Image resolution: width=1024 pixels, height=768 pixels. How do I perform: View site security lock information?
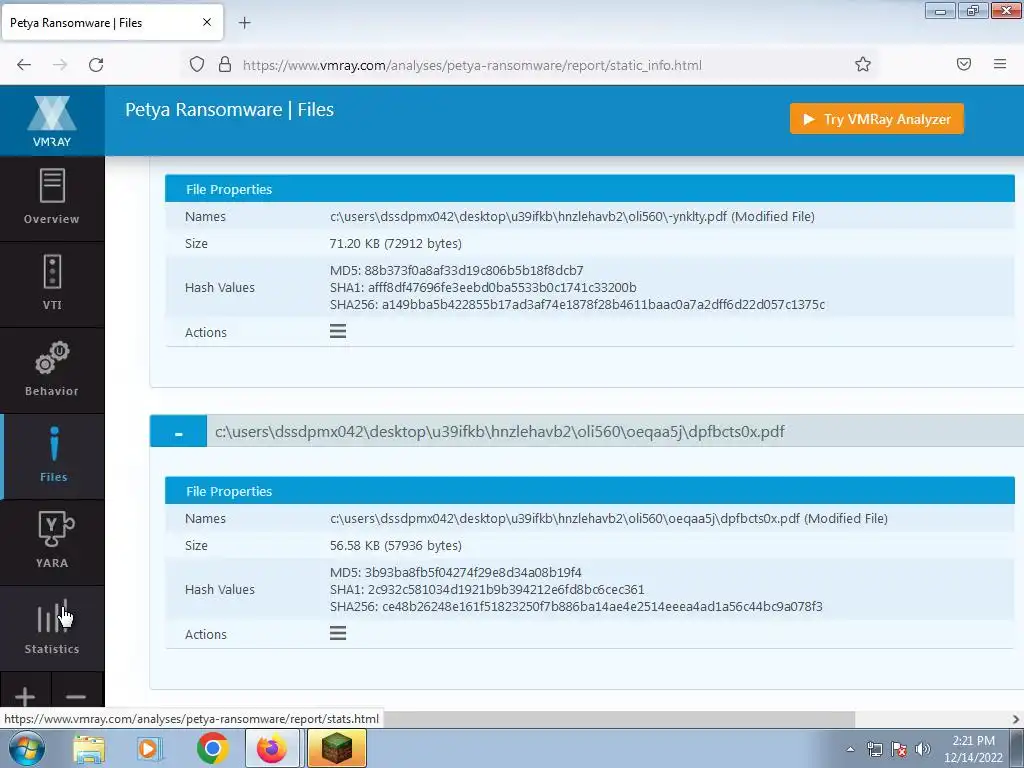coord(225,65)
